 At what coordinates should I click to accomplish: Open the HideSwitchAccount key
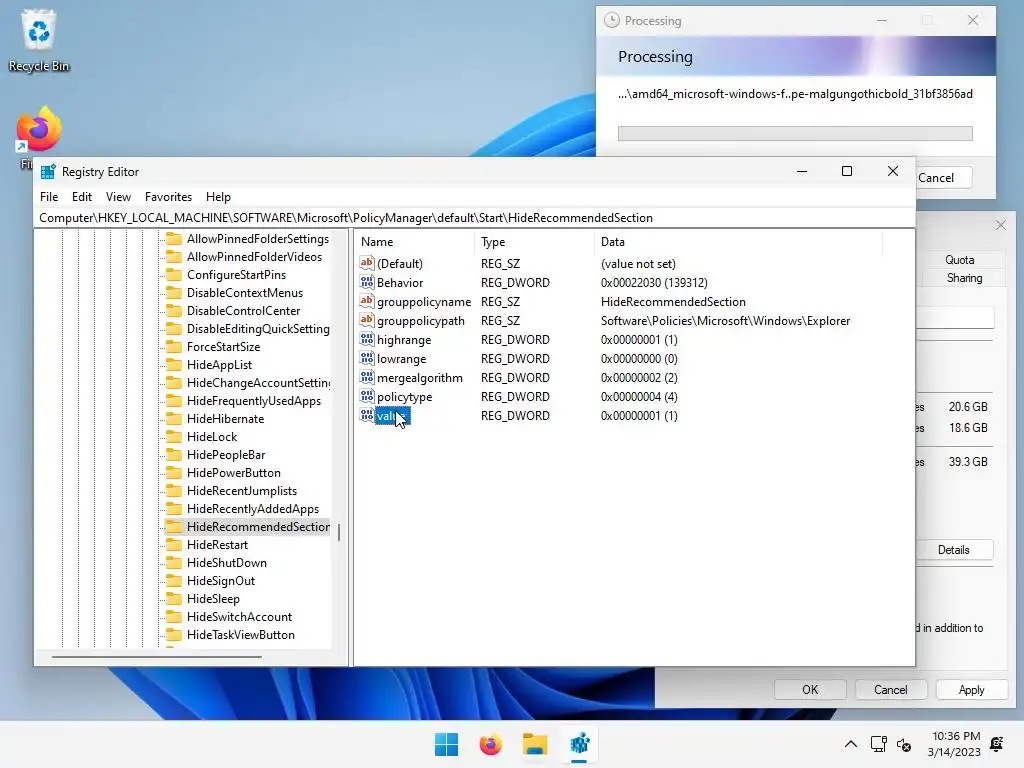pos(239,616)
